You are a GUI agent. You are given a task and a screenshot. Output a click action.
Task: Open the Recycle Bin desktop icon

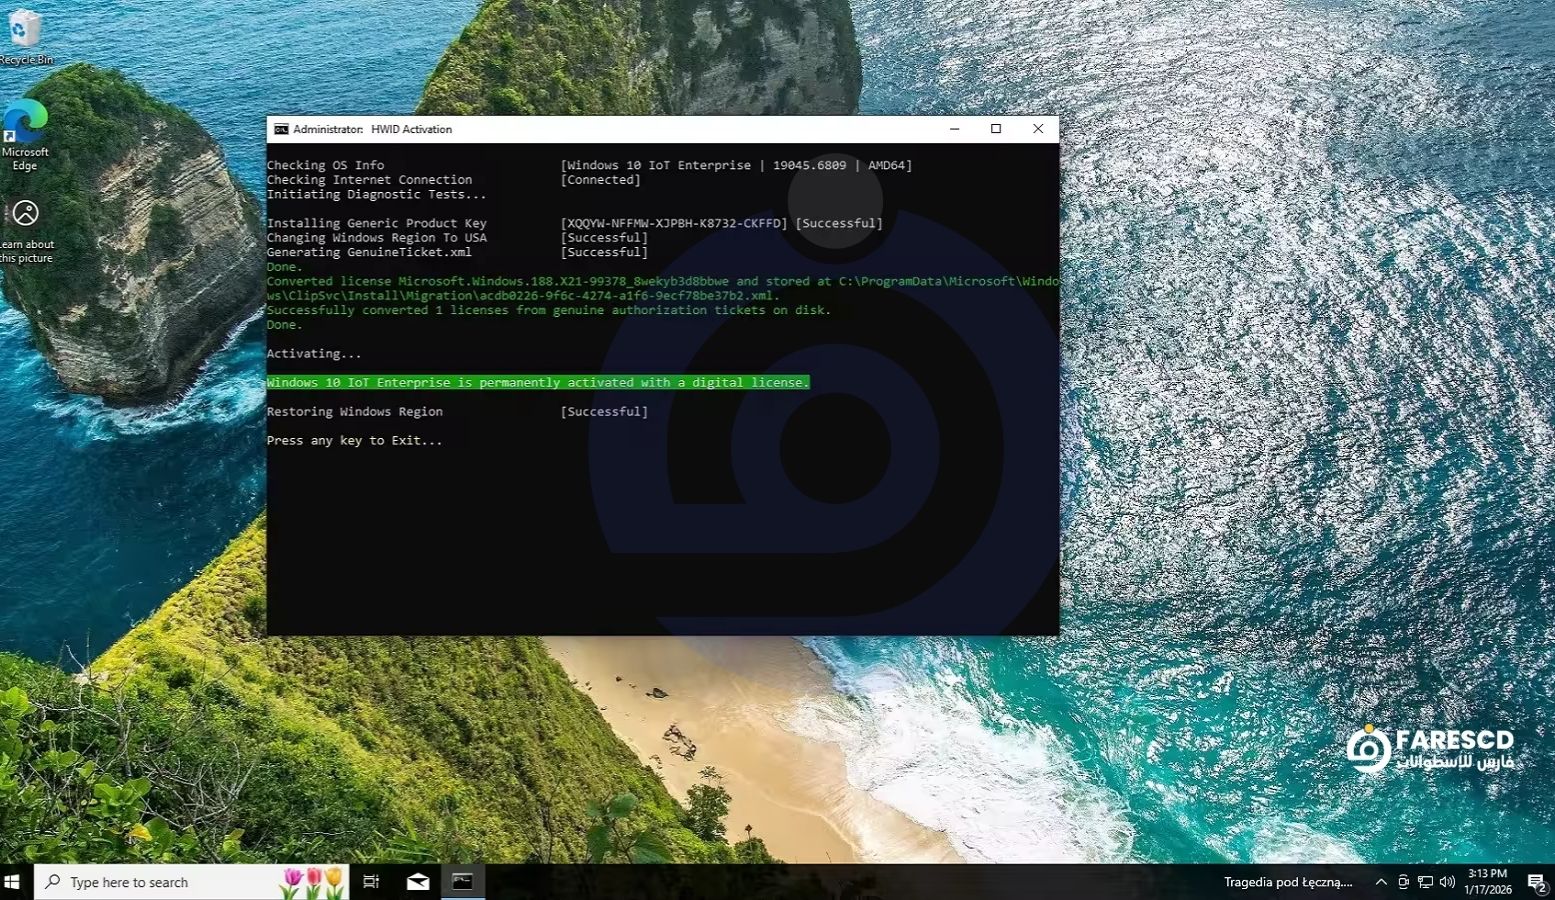tap(24, 32)
